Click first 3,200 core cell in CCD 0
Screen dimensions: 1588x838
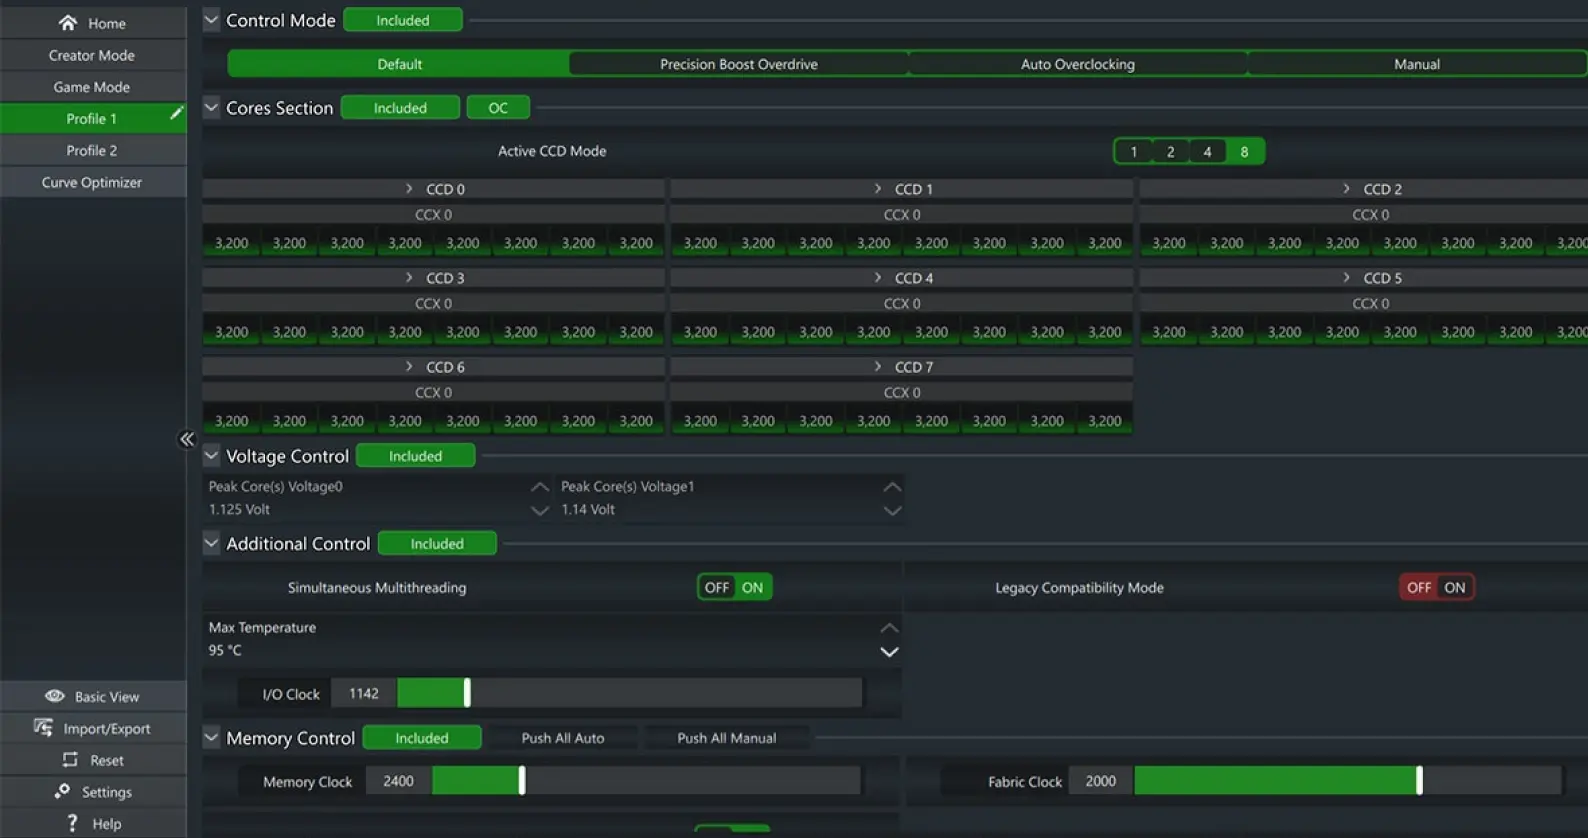coord(232,243)
